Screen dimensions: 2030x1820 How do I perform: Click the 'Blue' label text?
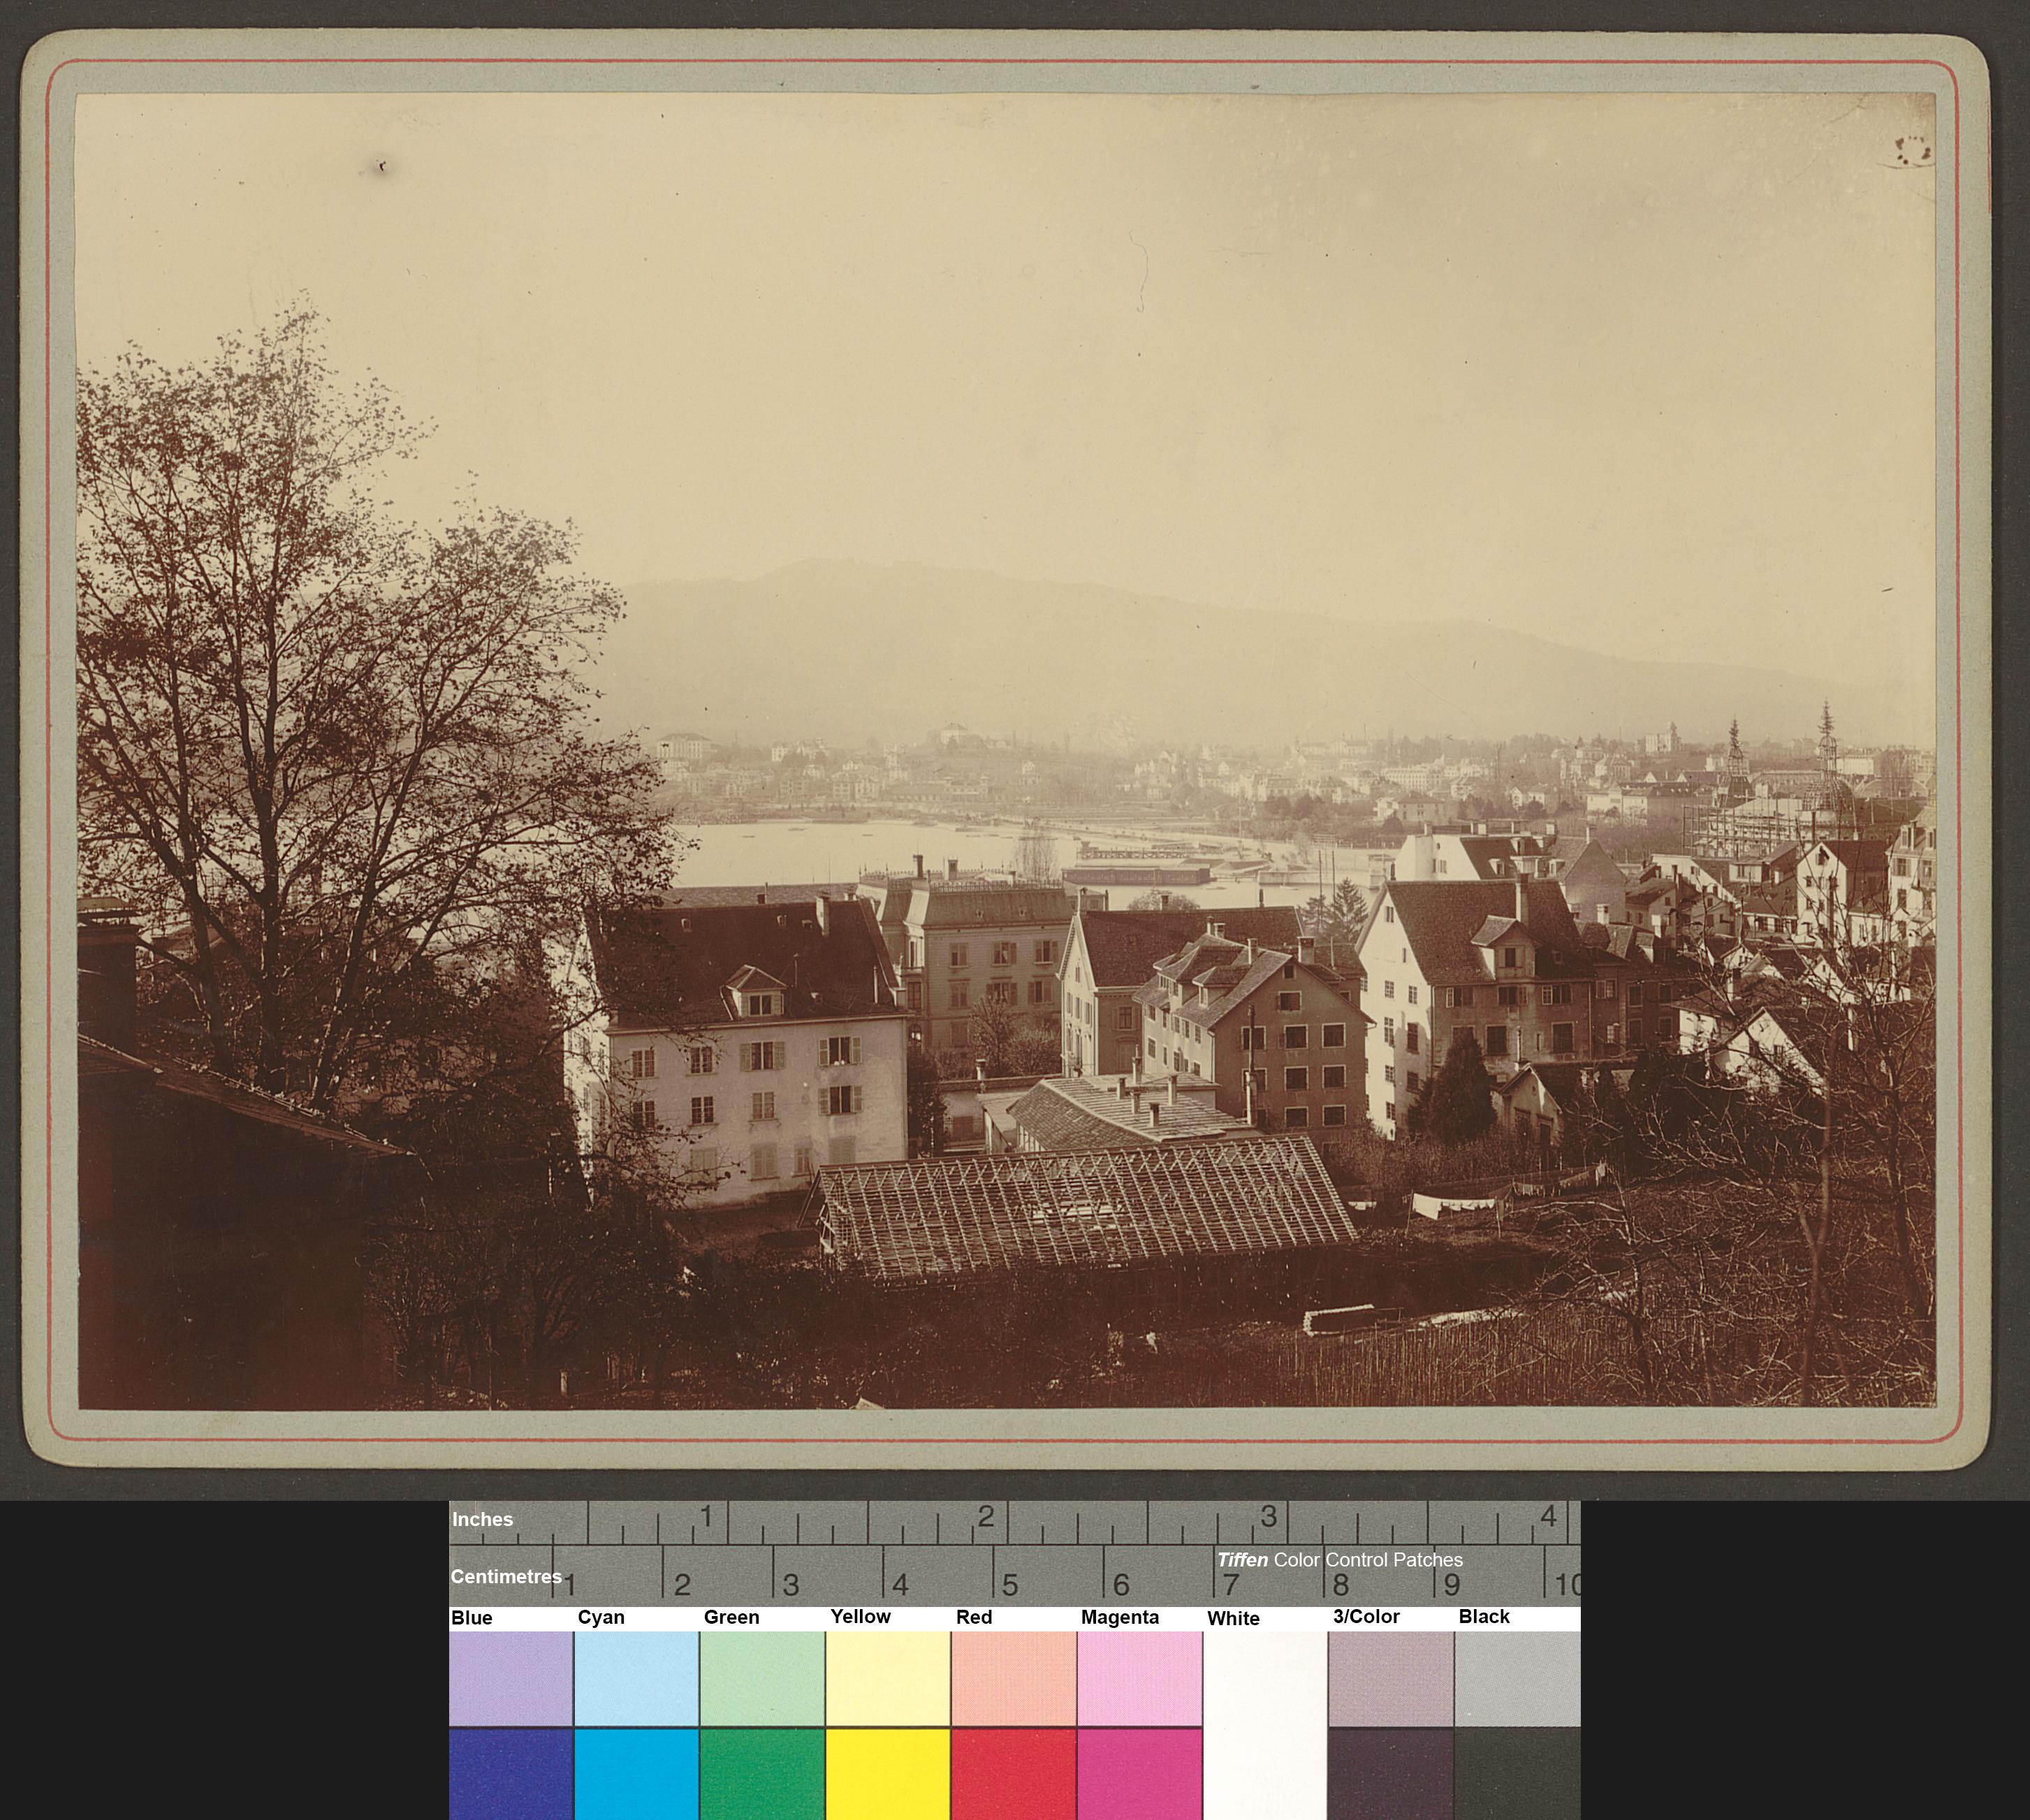472,1618
